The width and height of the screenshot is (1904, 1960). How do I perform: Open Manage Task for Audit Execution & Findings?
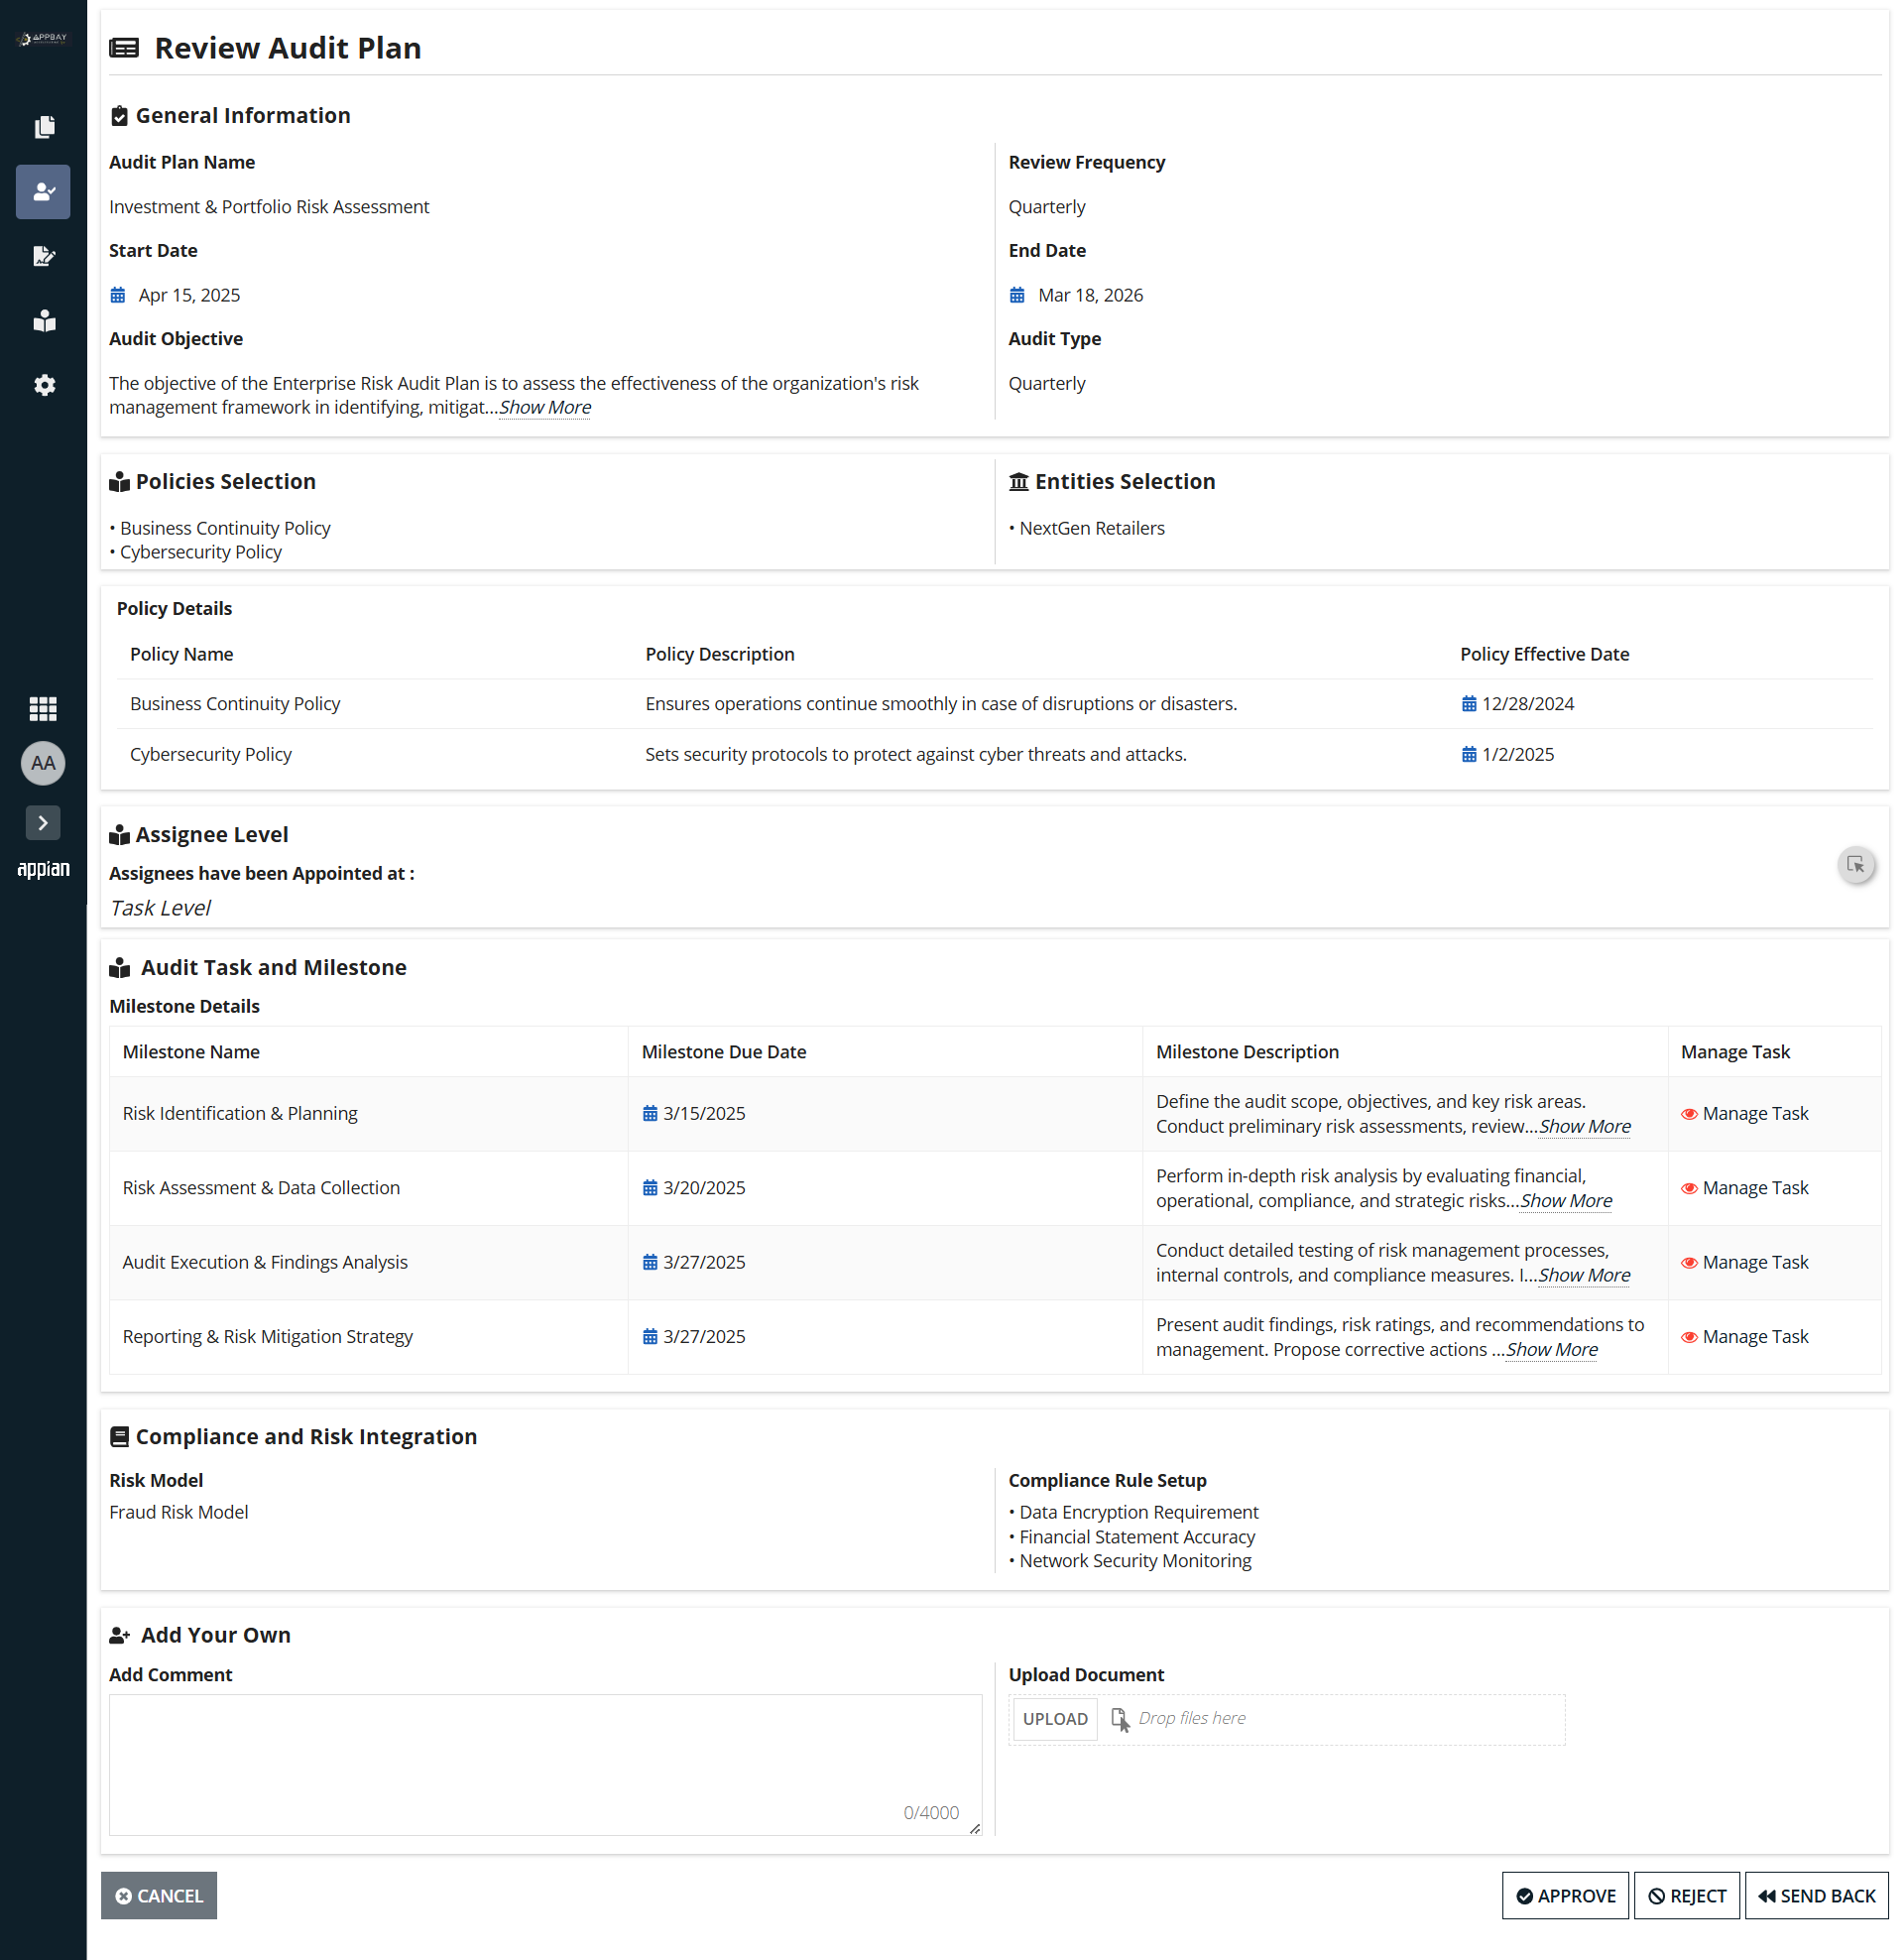[1745, 1262]
